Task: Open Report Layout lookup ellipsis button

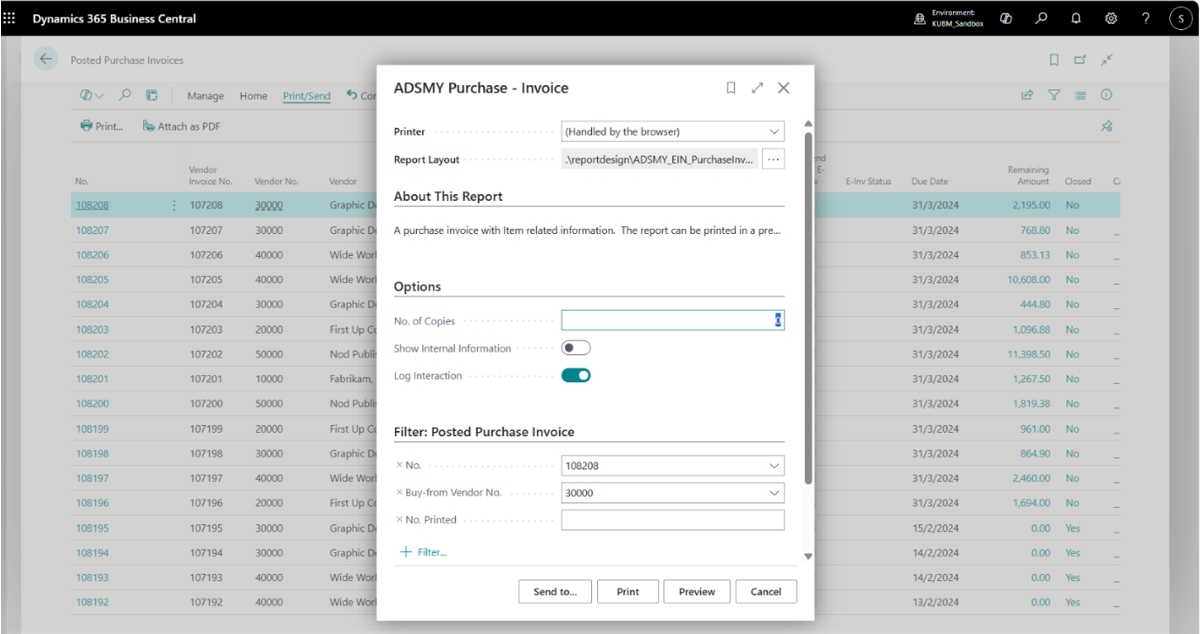Action: [x=773, y=159]
